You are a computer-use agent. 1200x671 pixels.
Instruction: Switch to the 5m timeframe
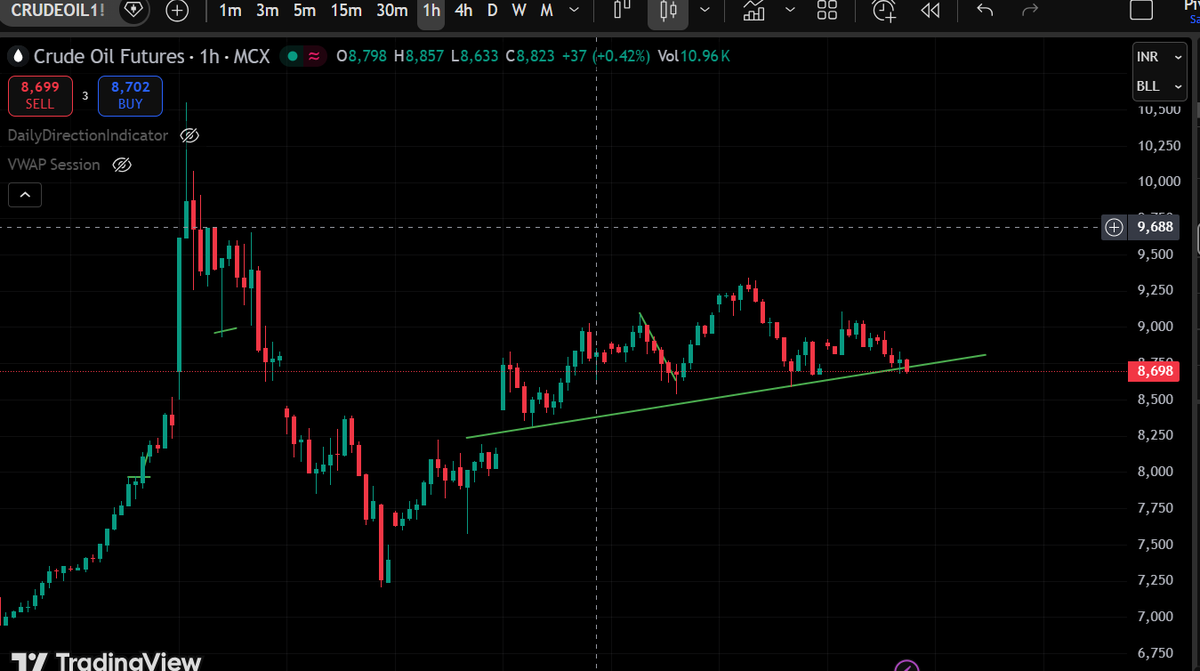(305, 10)
